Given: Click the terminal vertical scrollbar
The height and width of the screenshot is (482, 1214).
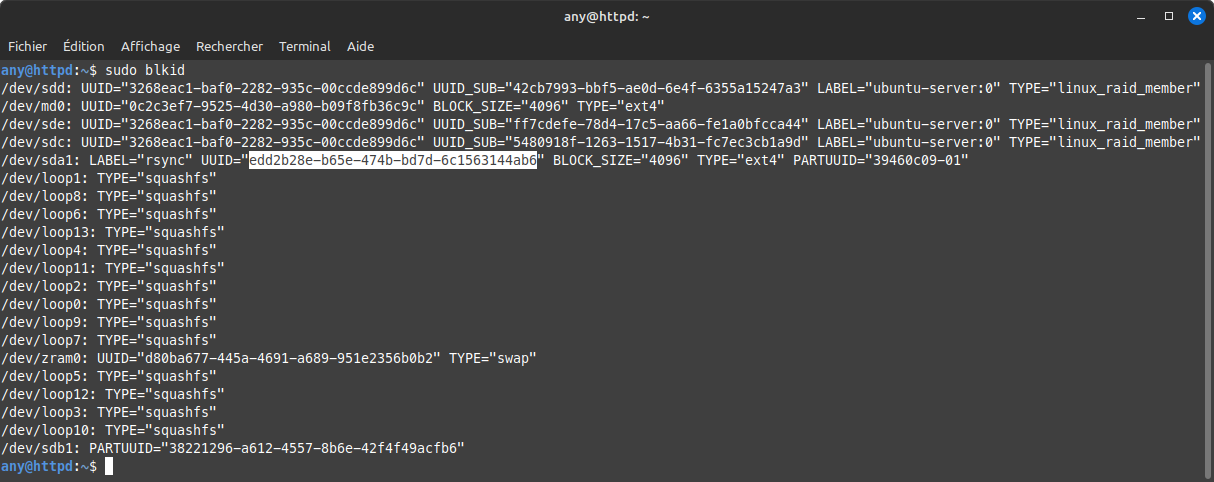Looking at the screenshot, I should (x=1208, y=271).
